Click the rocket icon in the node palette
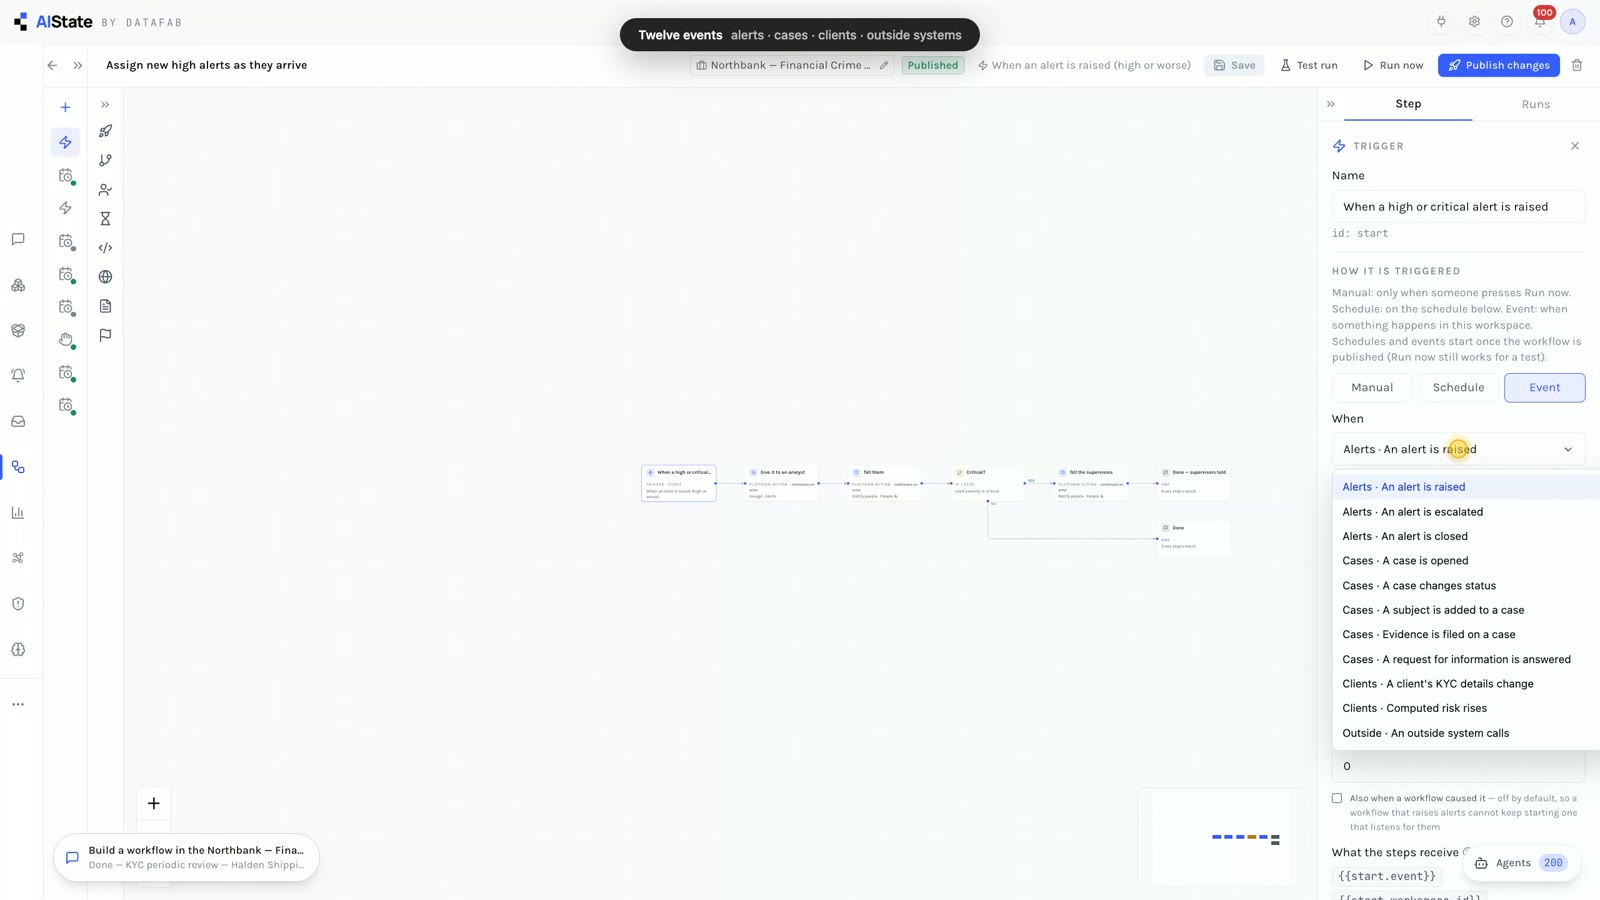 click(x=105, y=131)
